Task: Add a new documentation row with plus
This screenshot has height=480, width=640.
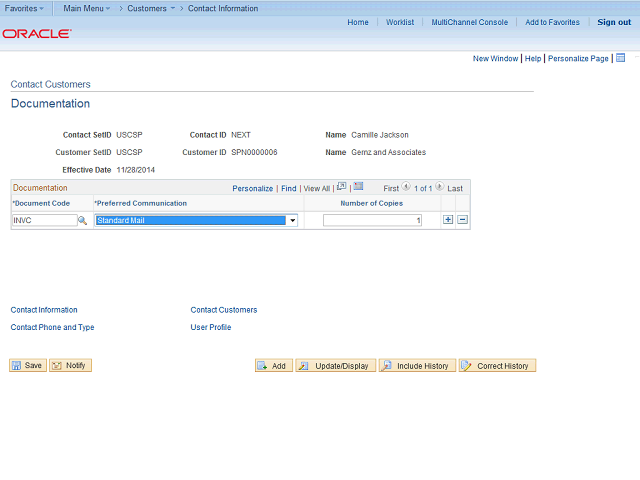Action: pyautogui.click(x=448, y=220)
